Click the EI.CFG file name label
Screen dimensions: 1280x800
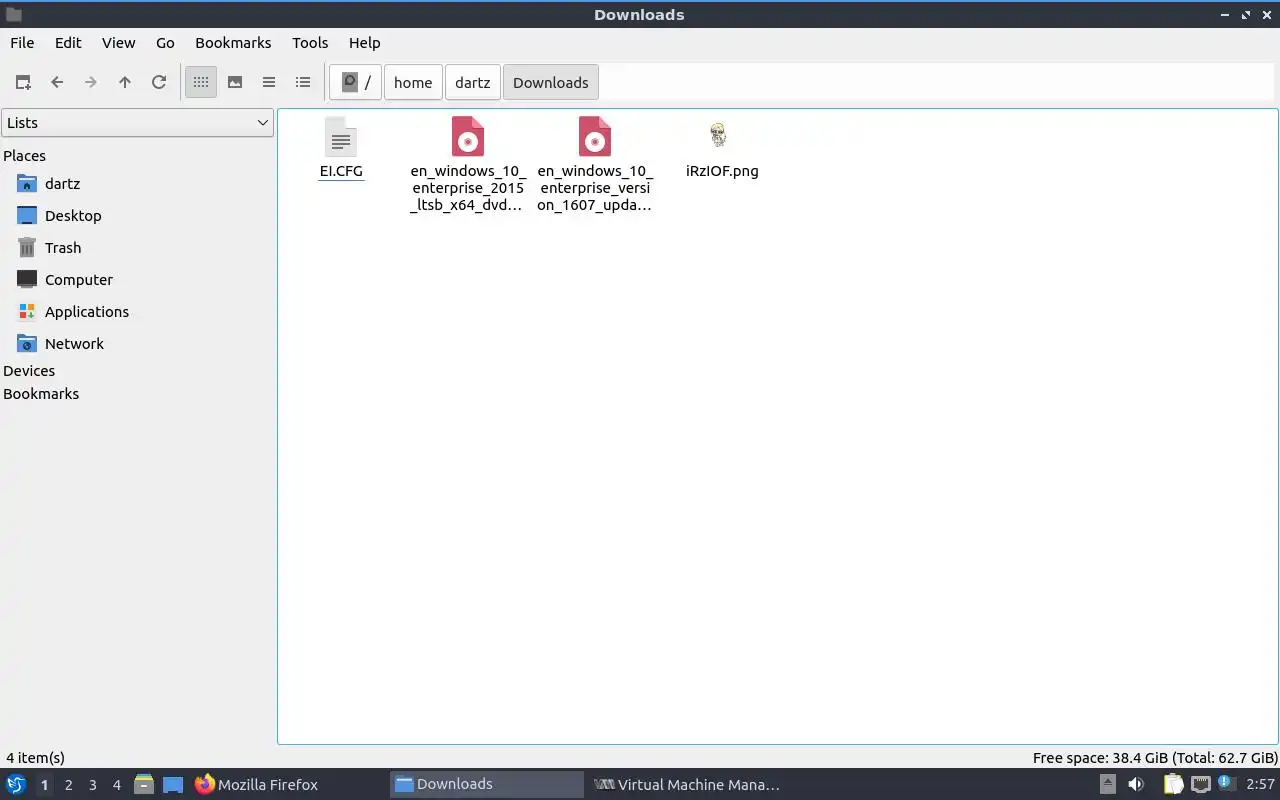[x=341, y=171]
